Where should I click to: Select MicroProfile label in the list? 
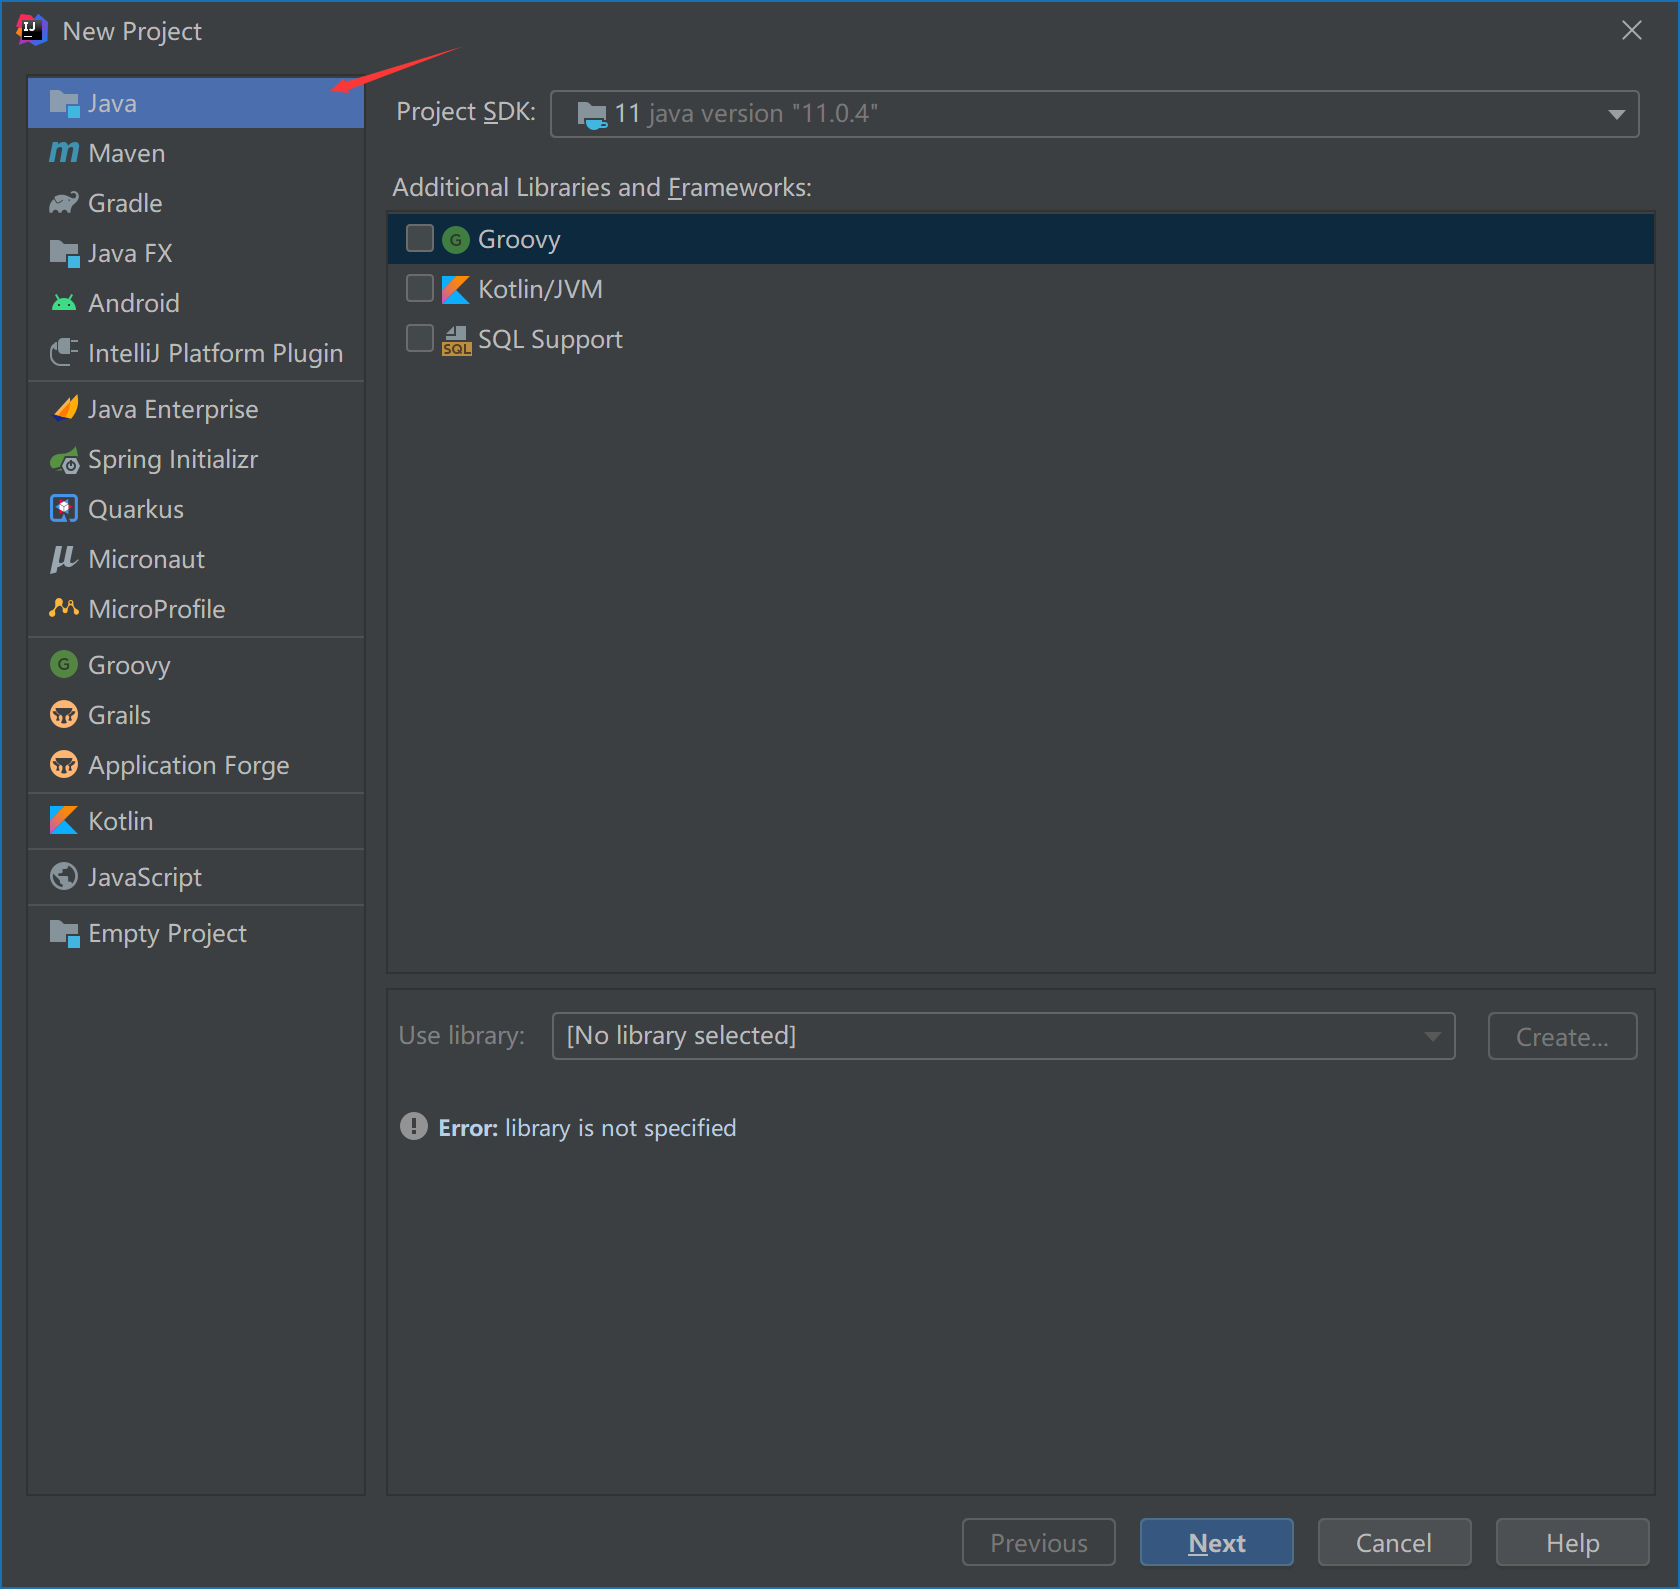click(x=157, y=609)
